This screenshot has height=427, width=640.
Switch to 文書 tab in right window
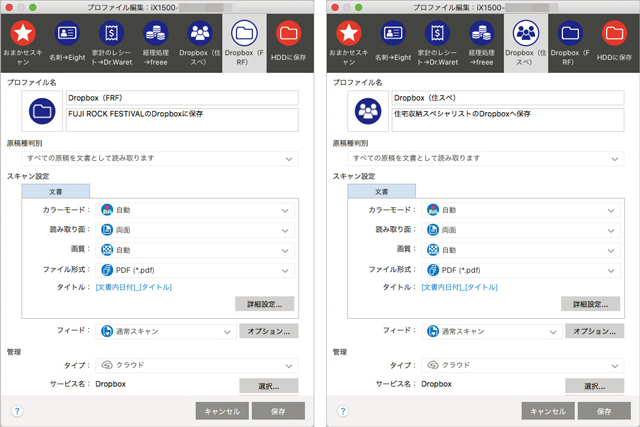click(x=382, y=191)
